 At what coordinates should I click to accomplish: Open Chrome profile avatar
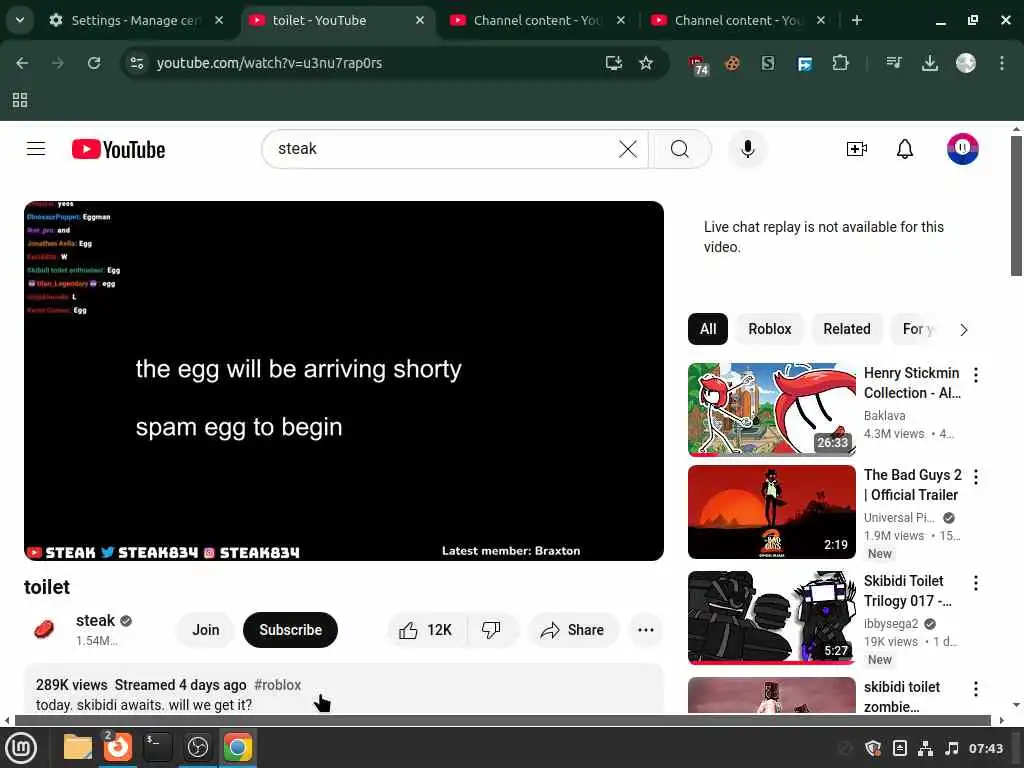(x=965, y=63)
